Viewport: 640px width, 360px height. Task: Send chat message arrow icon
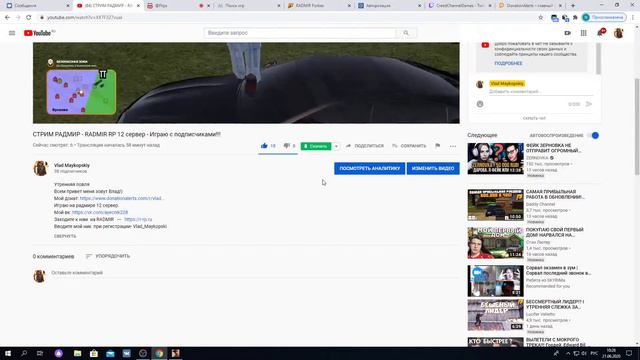(589, 104)
